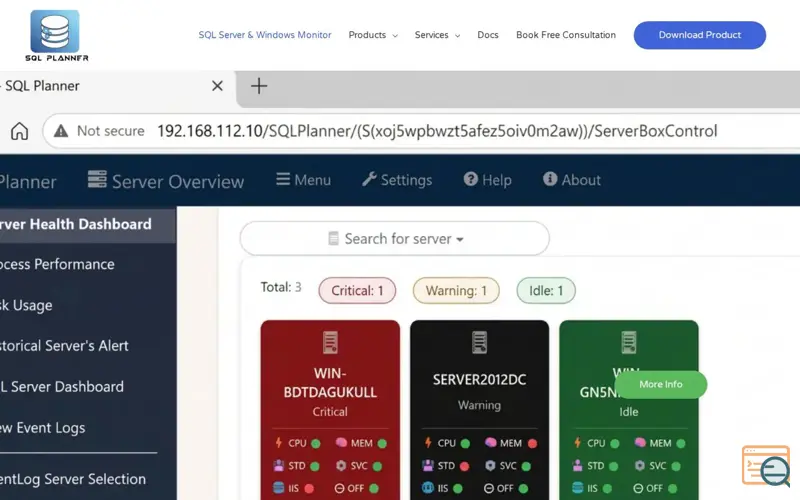The height and width of the screenshot is (500, 800).
Task: Click SVC gear icon on SERVER2012DC card
Action: [x=491, y=465]
